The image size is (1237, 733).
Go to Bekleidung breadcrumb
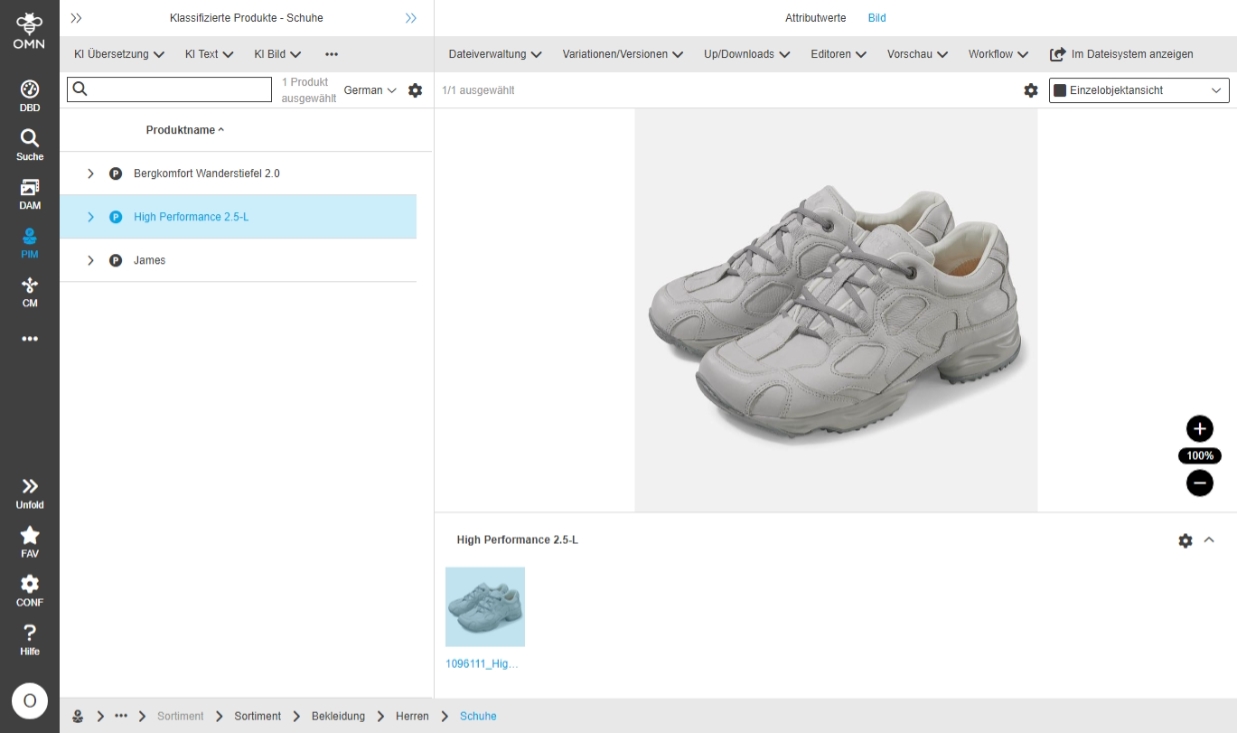(337, 716)
